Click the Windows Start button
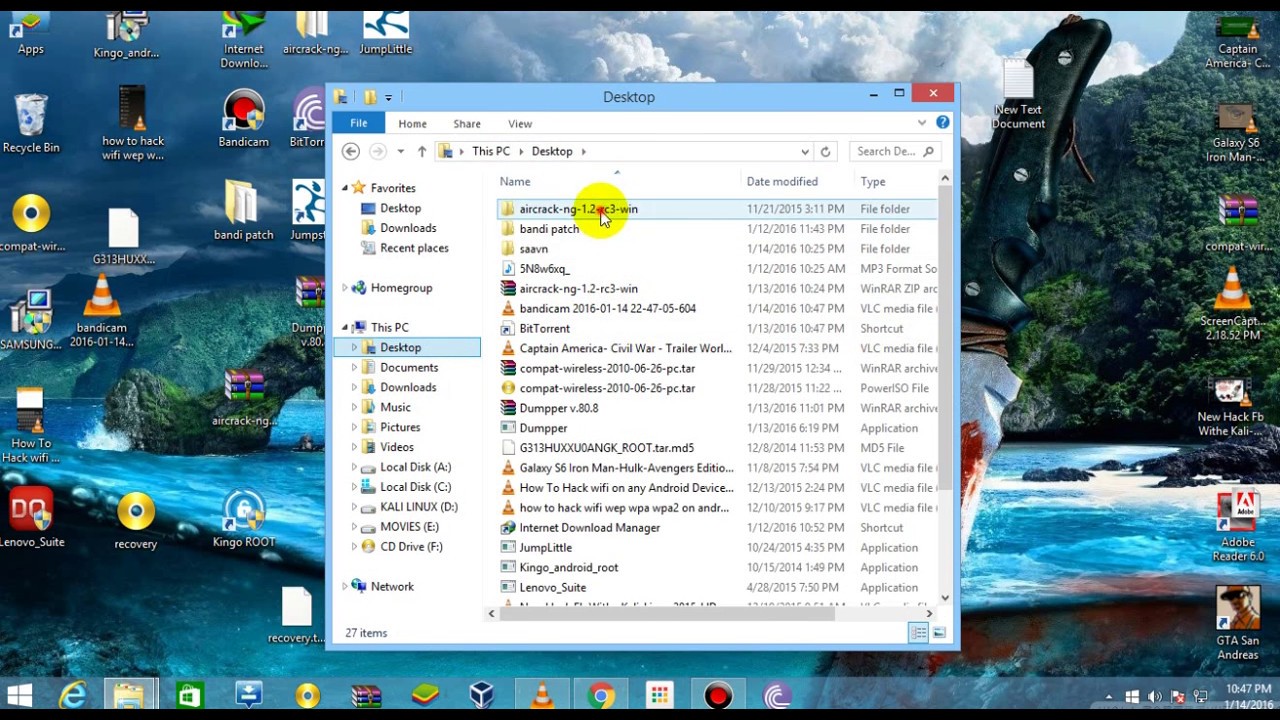The width and height of the screenshot is (1280, 720). pyautogui.click(x=19, y=695)
